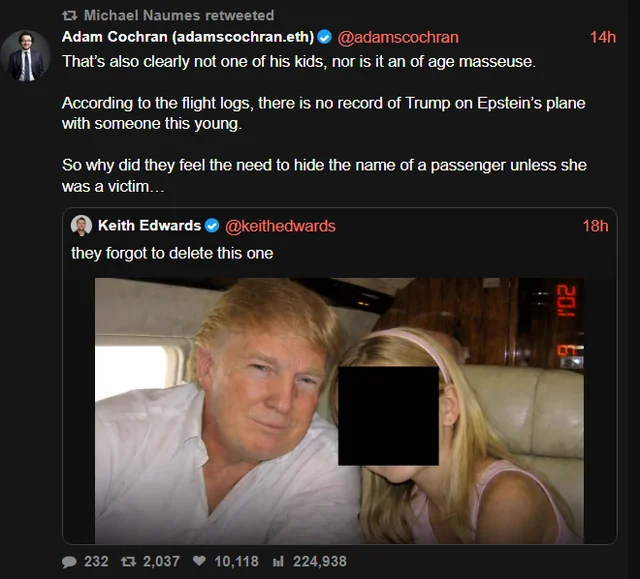Like the tweet with the heart icon
640x579 pixels.
coord(199,561)
